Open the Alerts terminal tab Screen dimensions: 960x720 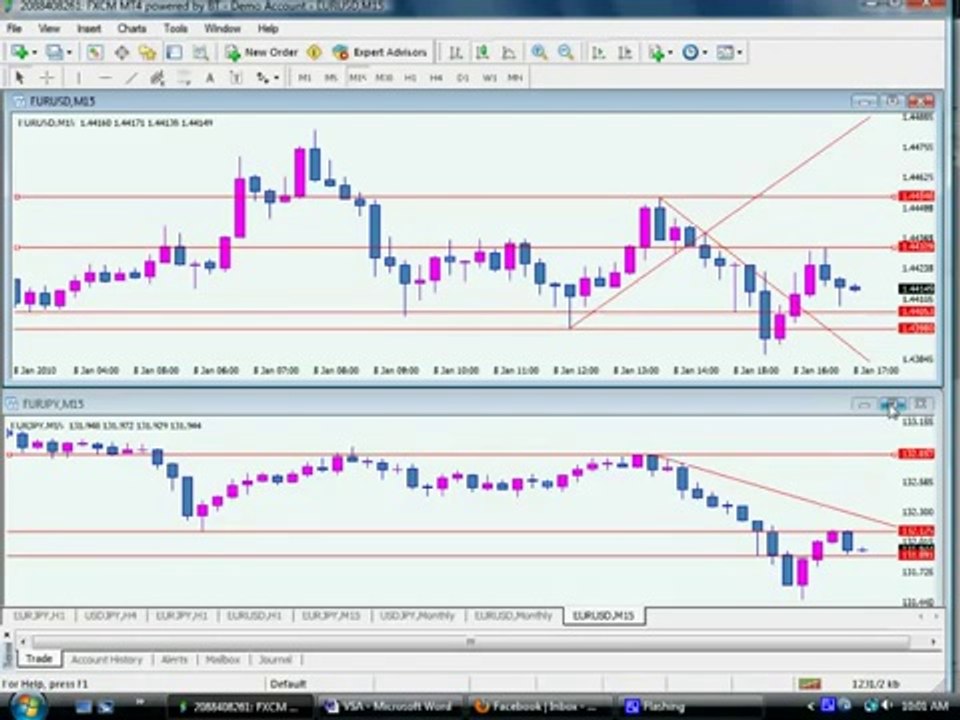tap(174, 660)
